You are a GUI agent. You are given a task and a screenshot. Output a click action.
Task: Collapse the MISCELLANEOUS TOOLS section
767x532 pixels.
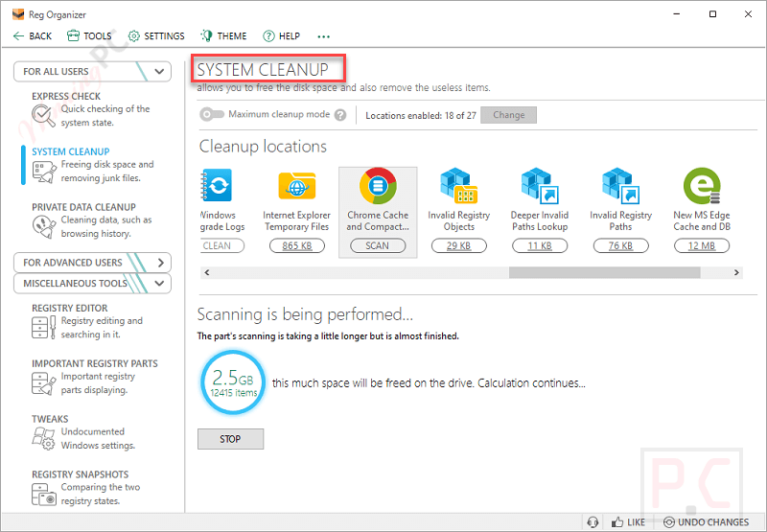pyautogui.click(x=92, y=284)
